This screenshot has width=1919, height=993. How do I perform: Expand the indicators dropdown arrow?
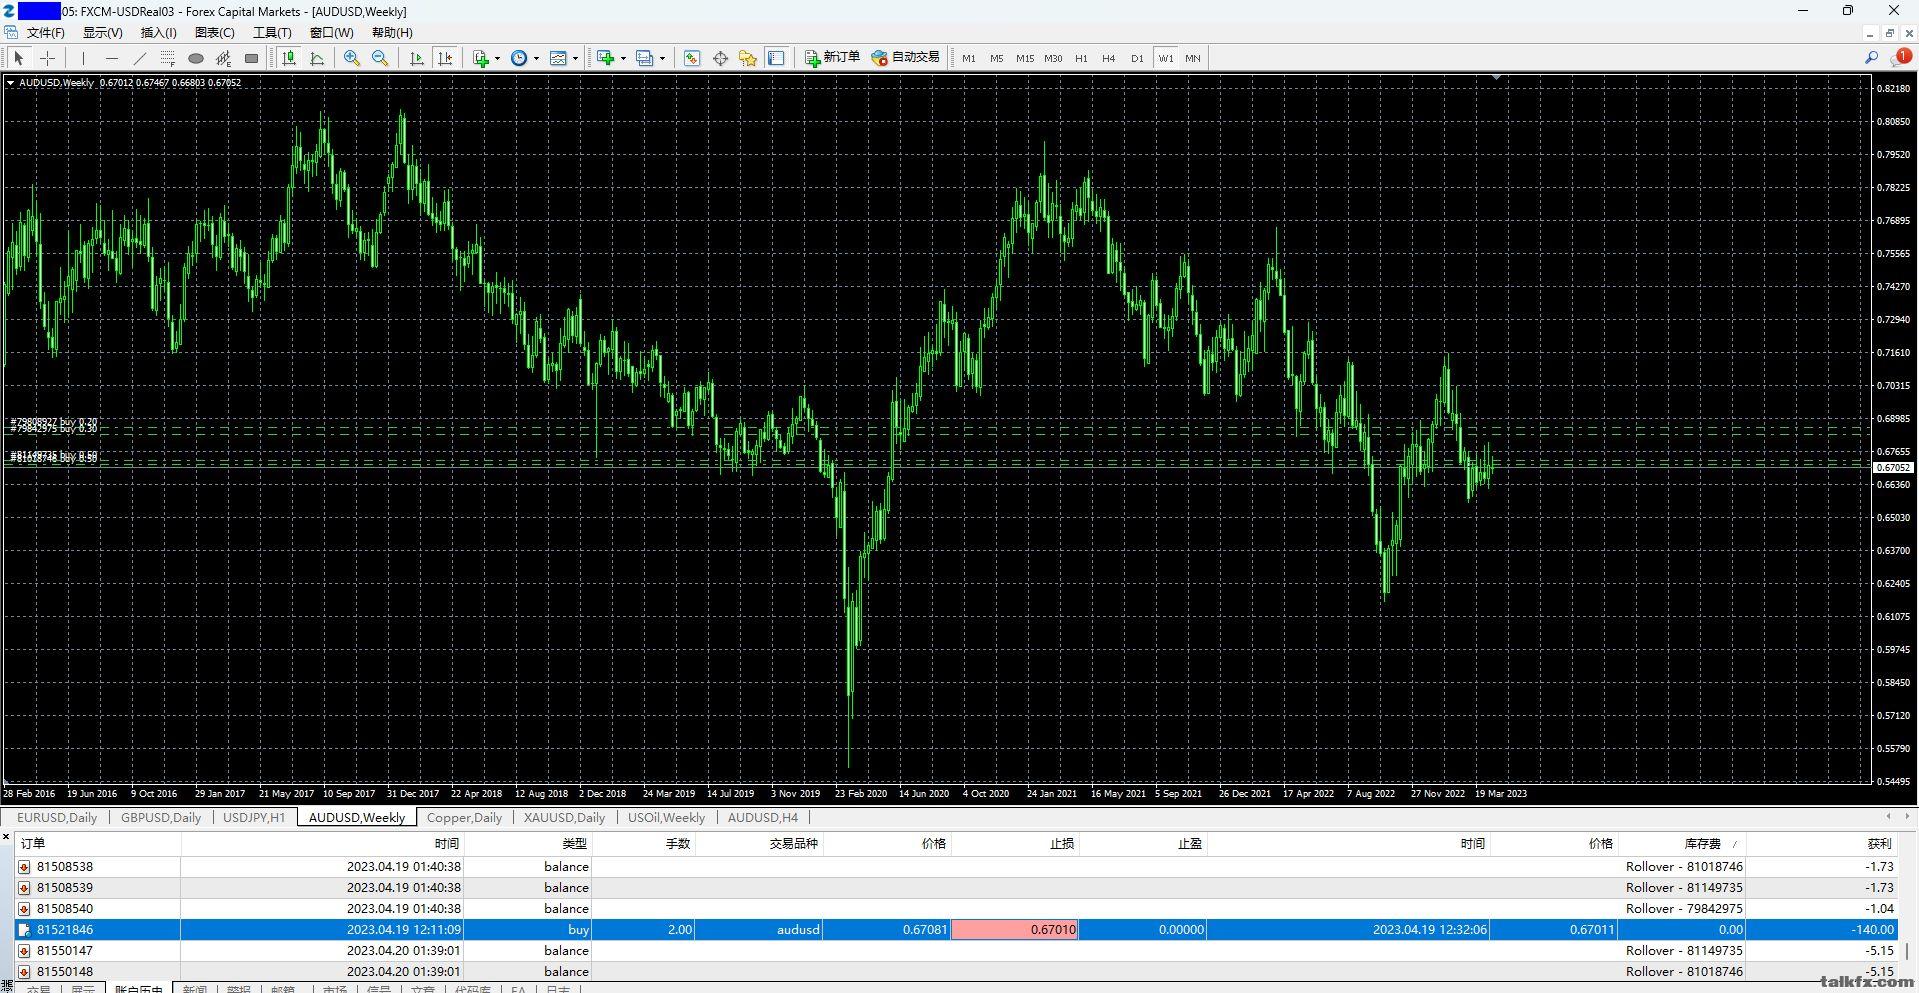497,58
